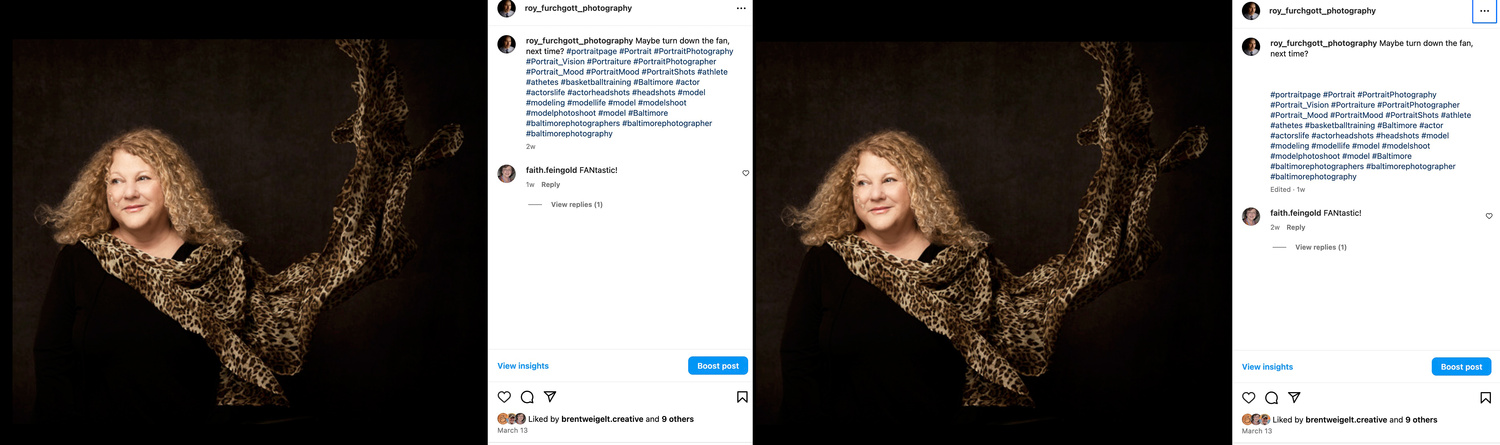Click Boost post button on left-hand post
The width and height of the screenshot is (1500, 445).
[718, 366]
